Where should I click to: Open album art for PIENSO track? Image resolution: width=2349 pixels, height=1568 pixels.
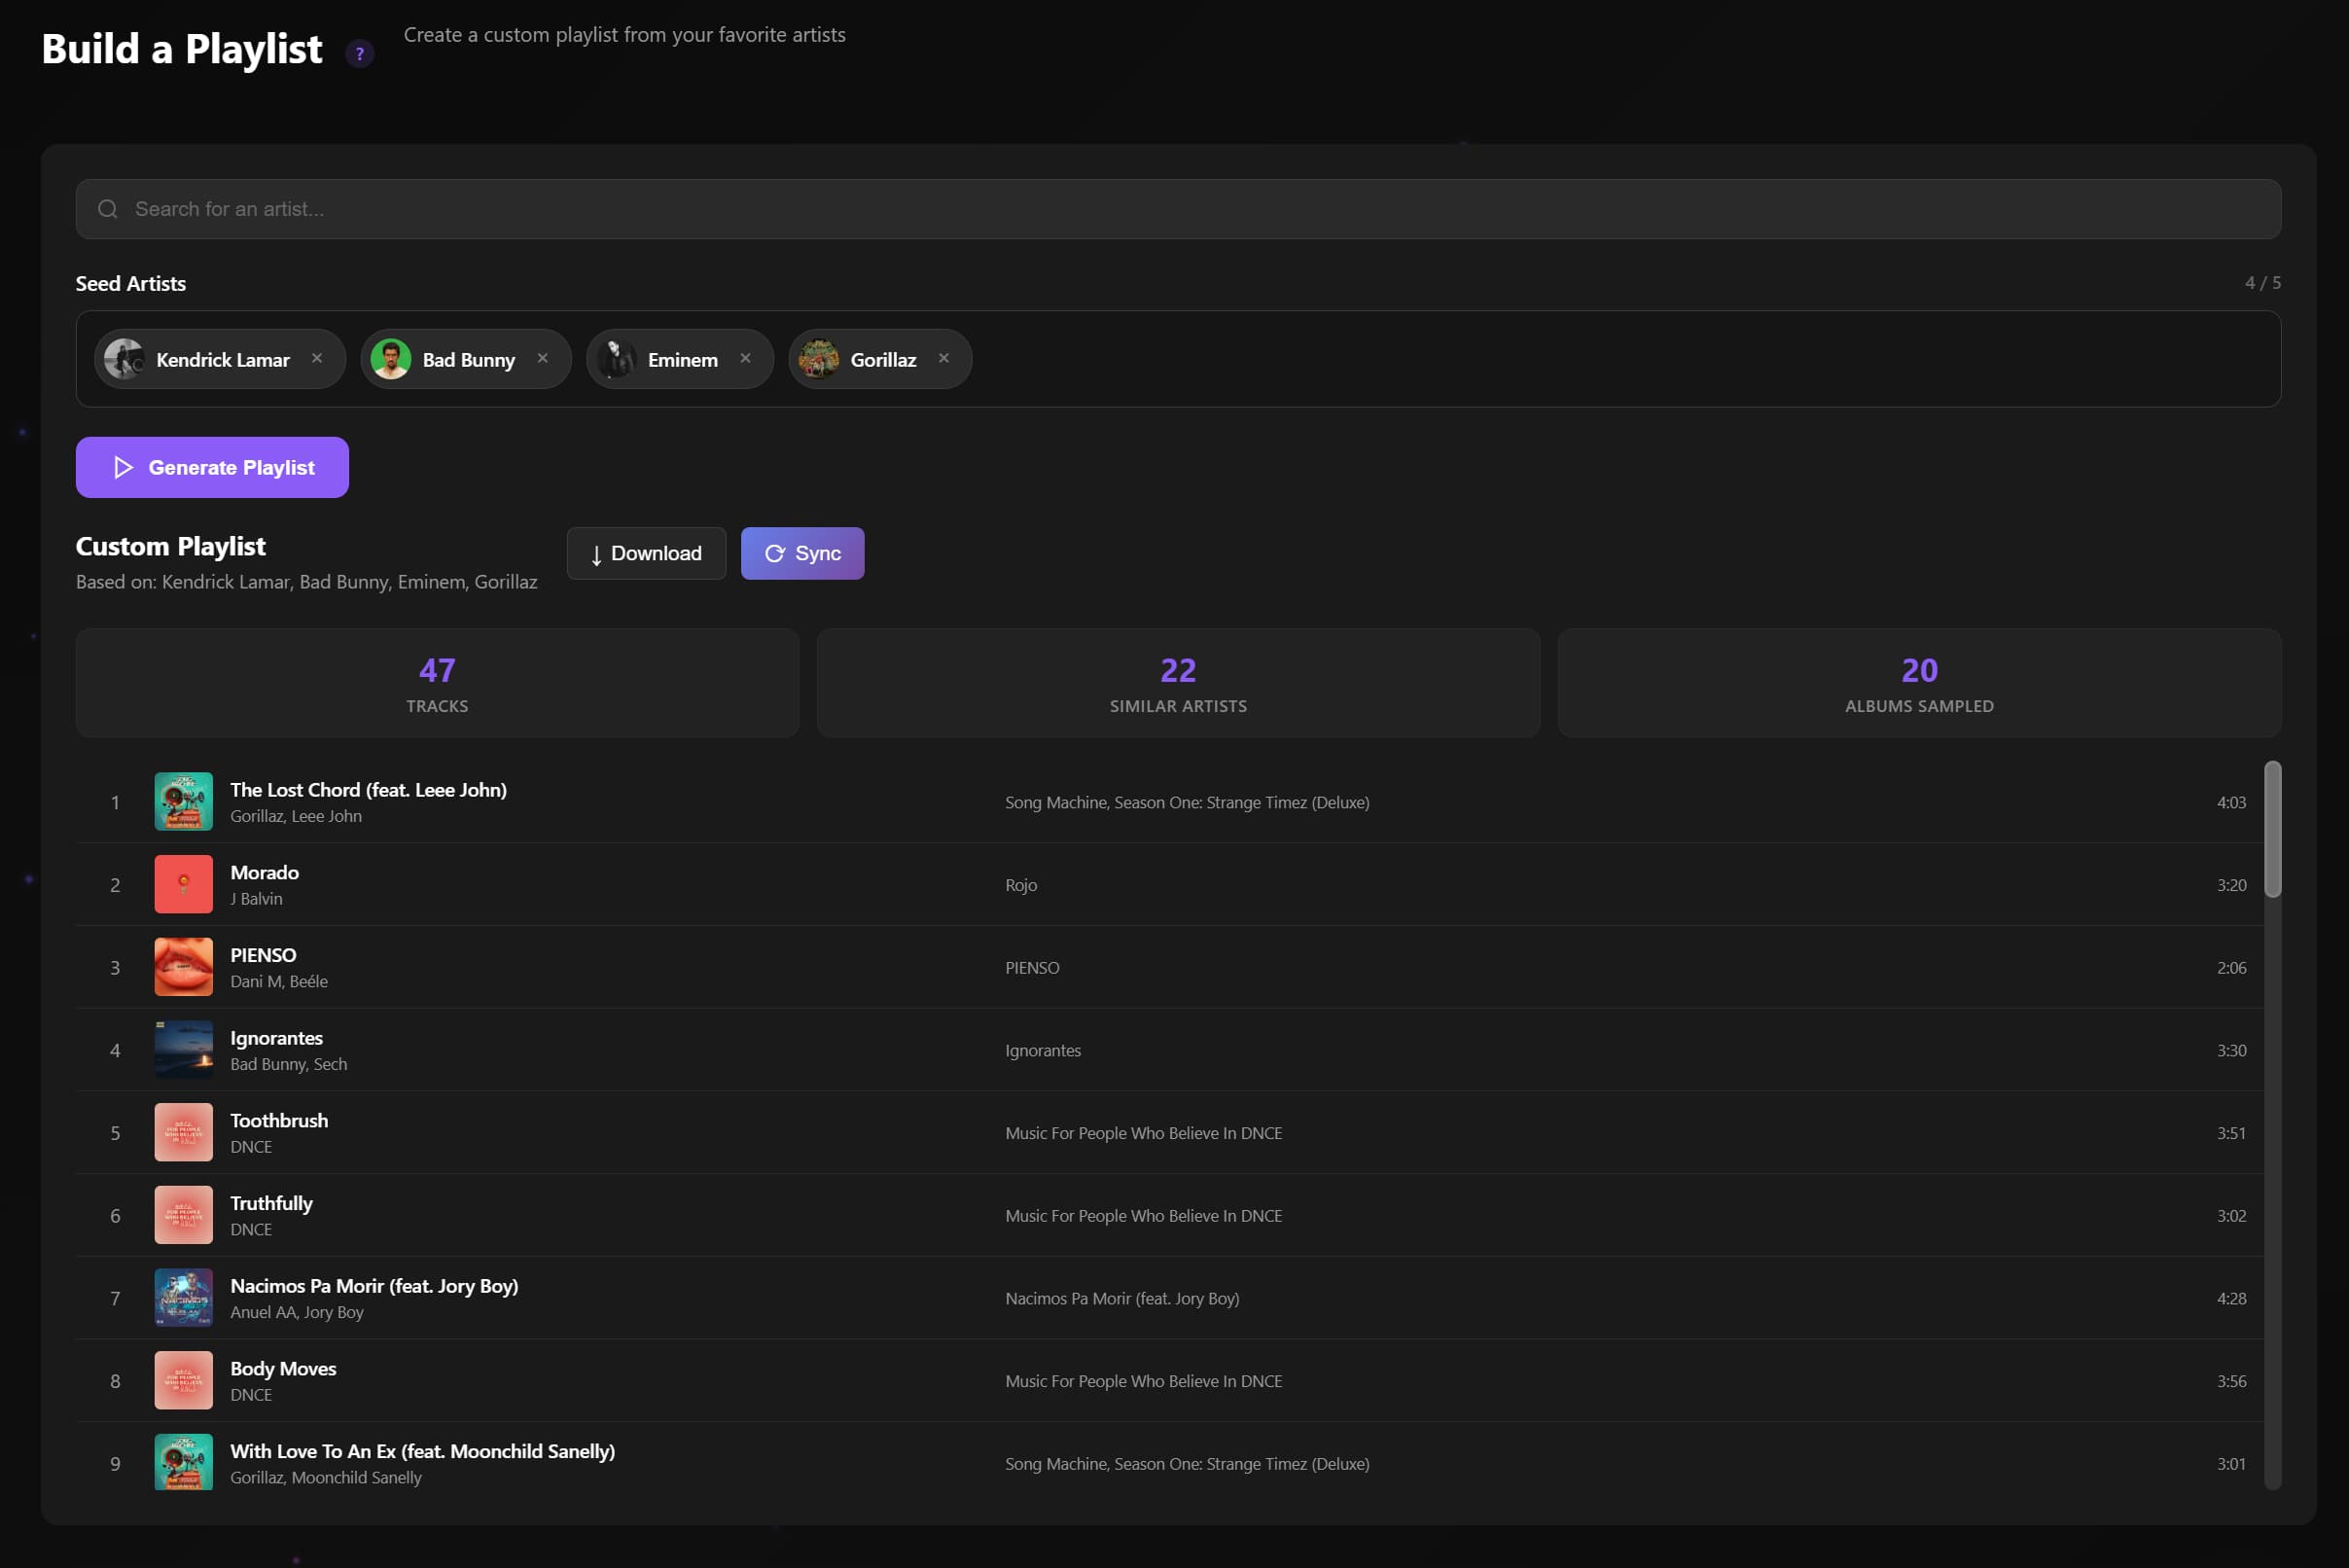coord(184,967)
